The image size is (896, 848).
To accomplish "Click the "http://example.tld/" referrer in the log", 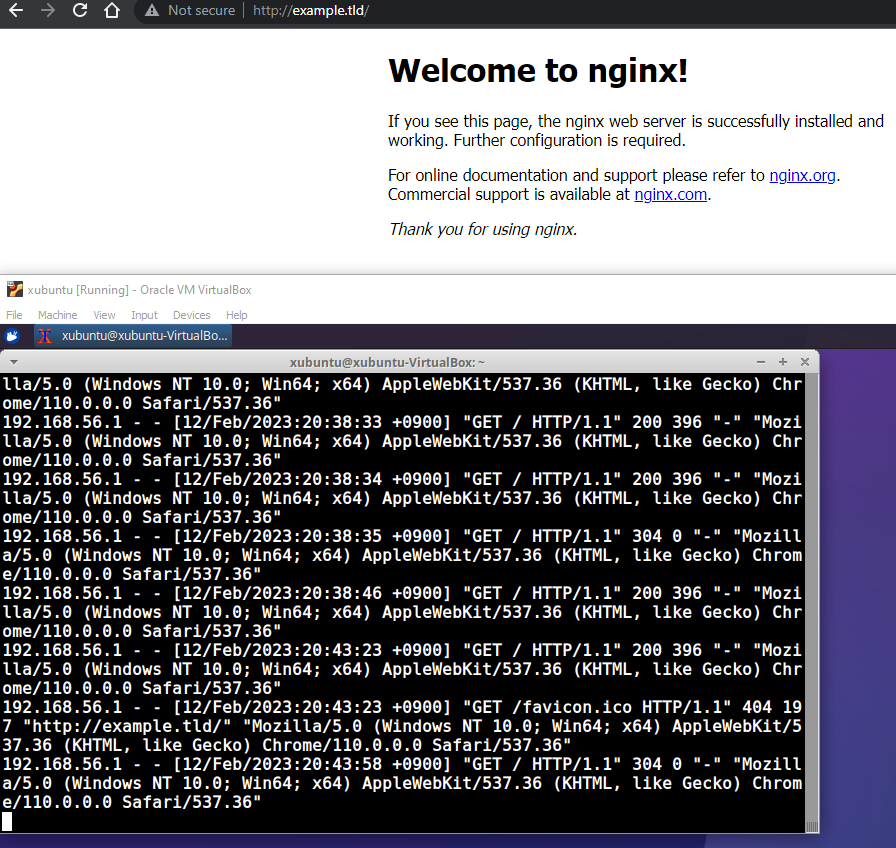I will 131,726.
